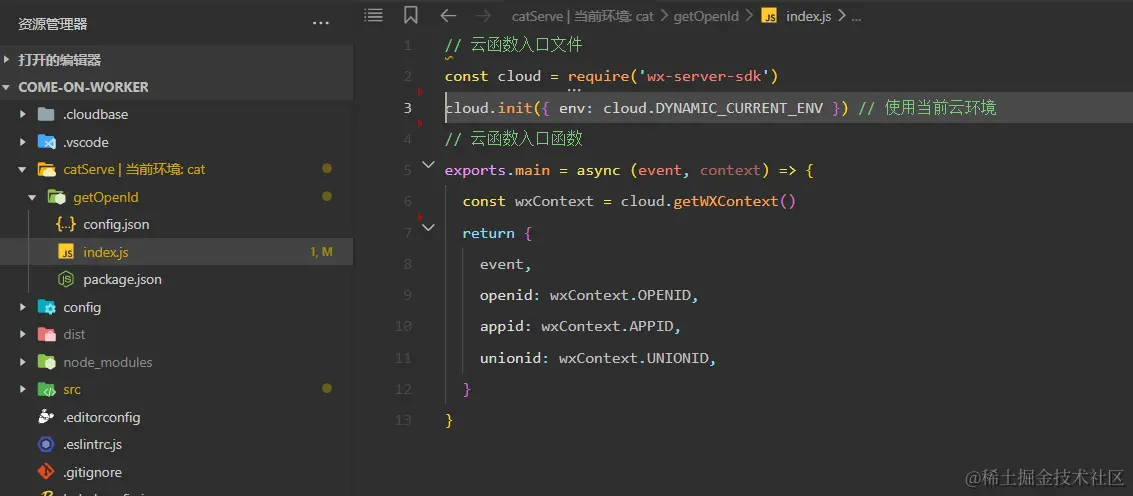This screenshot has height=496, width=1133.
Task: Click the getOpenId cloud function icon
Action: pos(56,197)
